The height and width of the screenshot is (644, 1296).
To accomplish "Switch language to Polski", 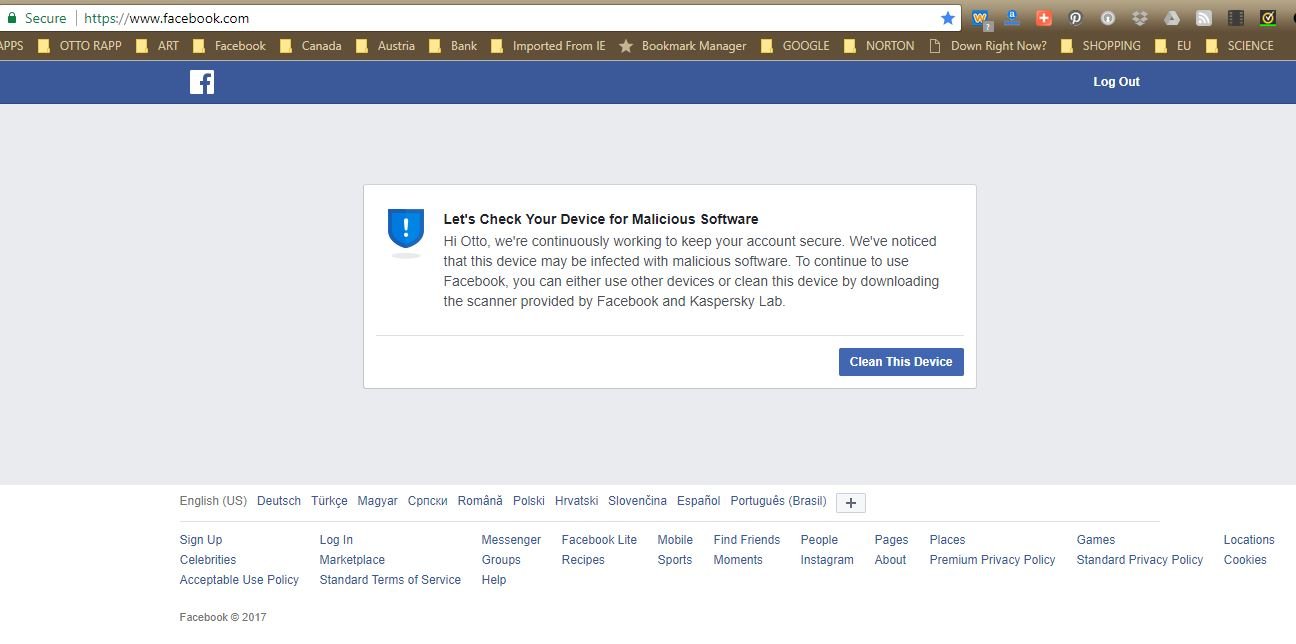I will 529,501.
